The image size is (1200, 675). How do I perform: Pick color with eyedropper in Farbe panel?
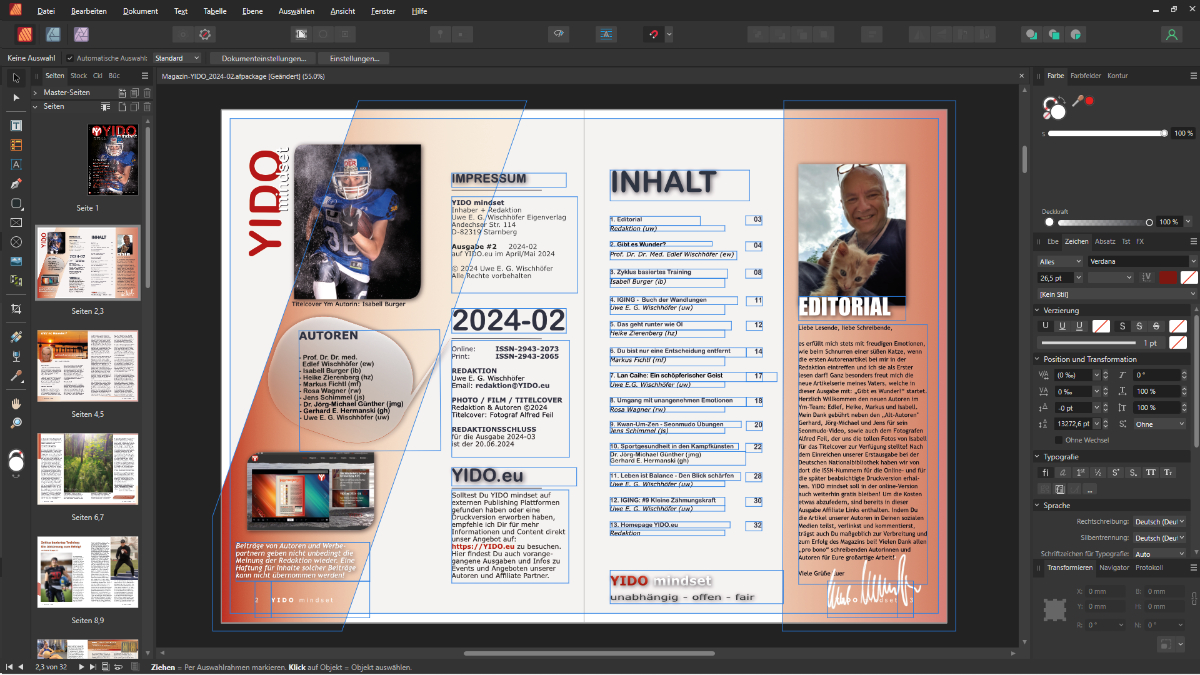1078,101
